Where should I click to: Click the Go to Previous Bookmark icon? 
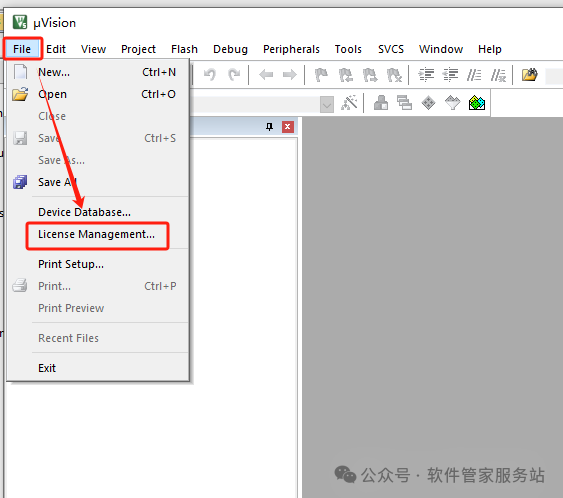pyautogui.click(x=346, y=75)
